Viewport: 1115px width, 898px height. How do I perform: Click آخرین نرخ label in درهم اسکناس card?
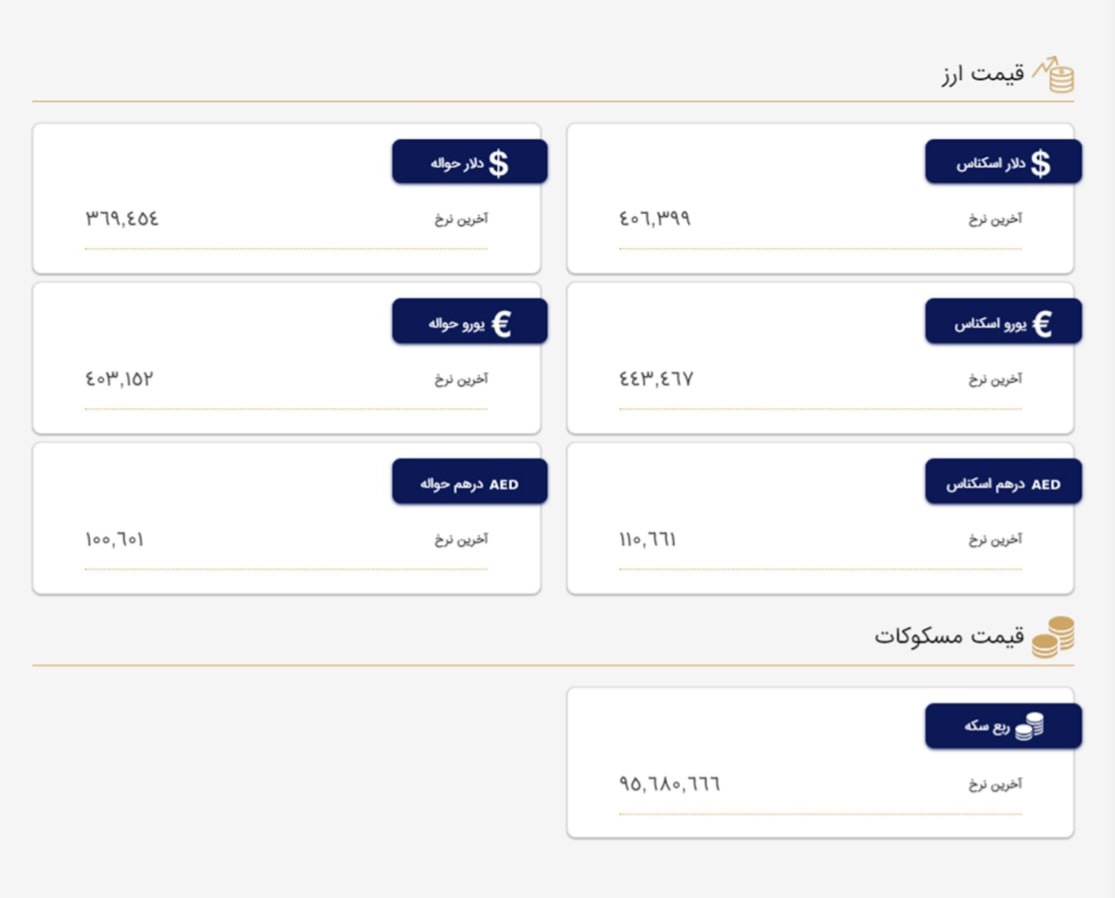coord(996,540)
